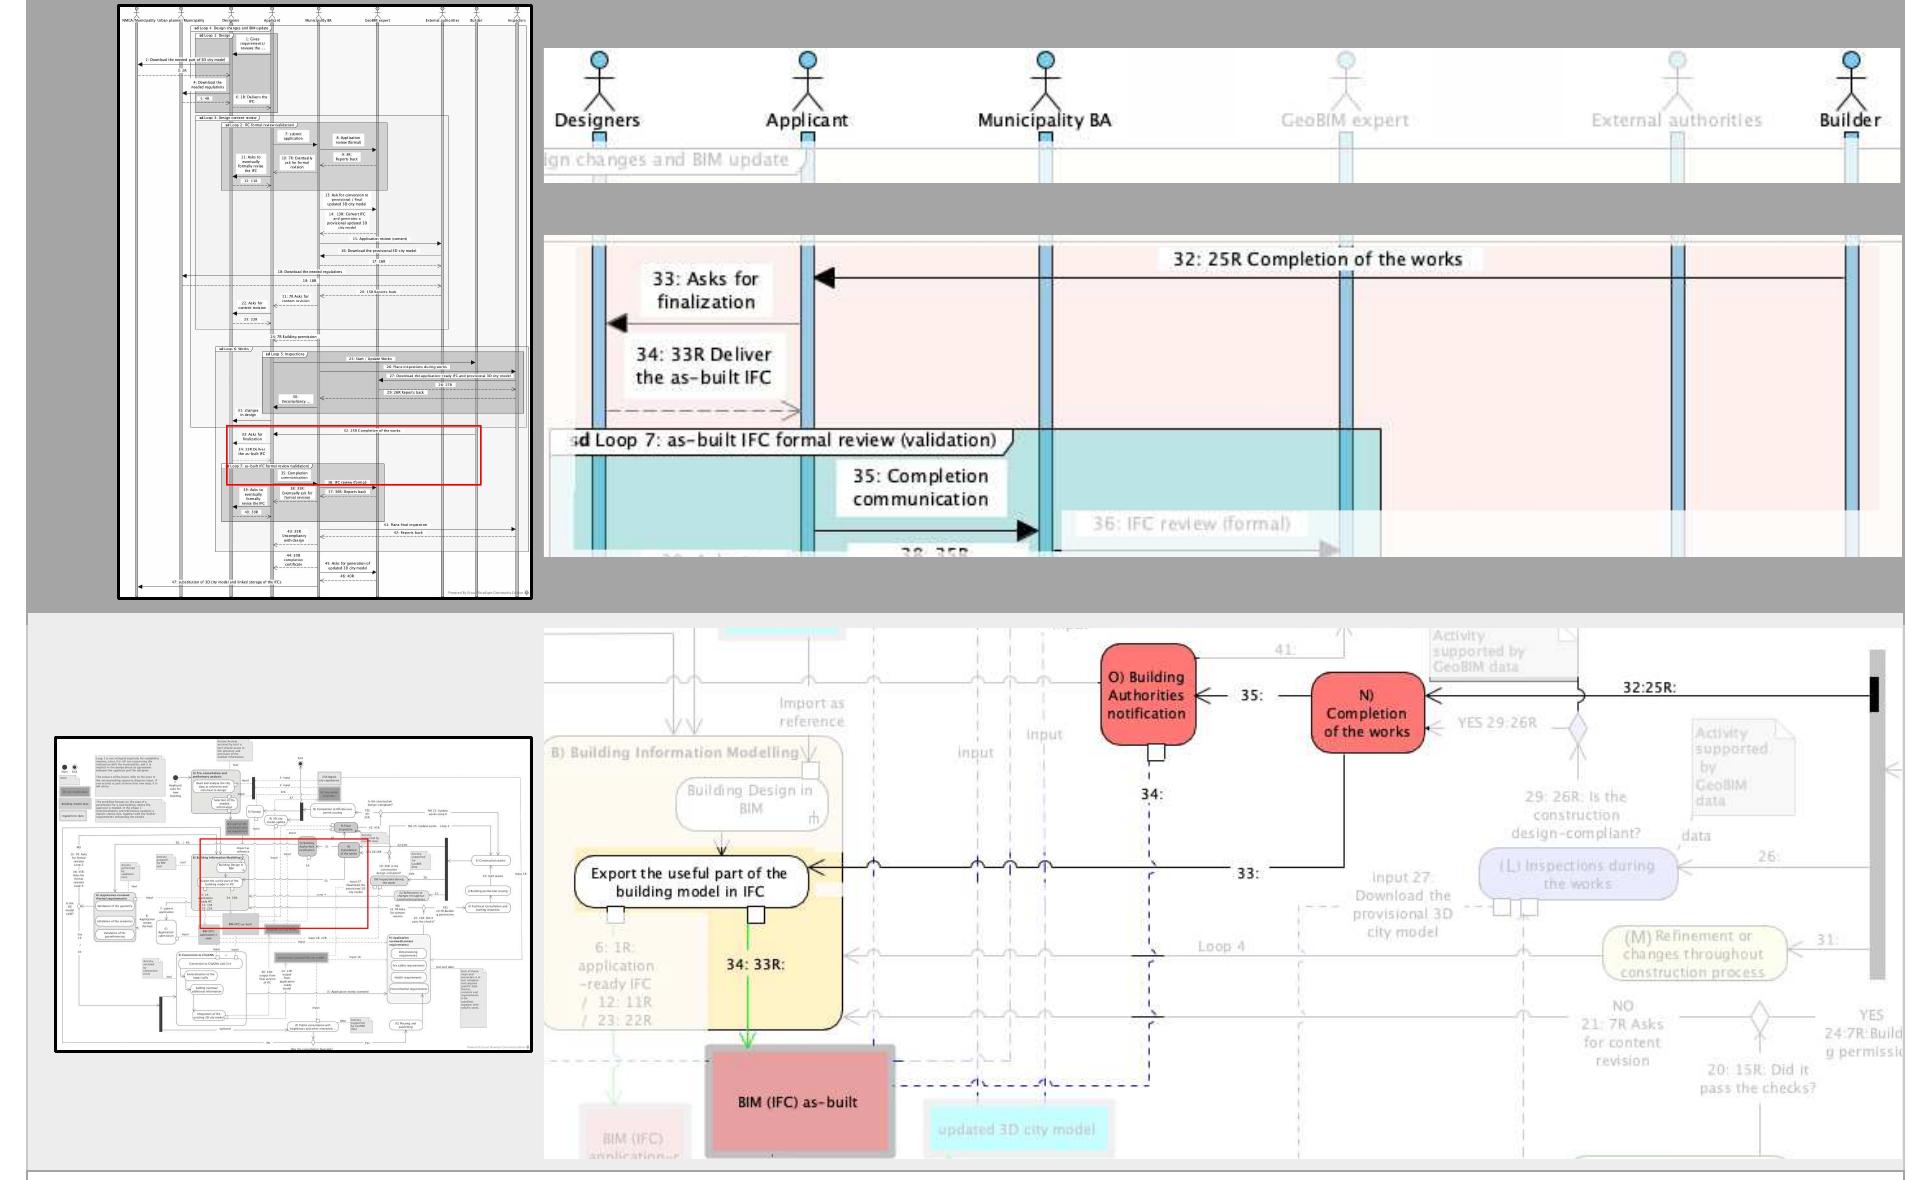This screenshot has width=1919, height=1180.
Task: Click faded message '36: IFC review (formal)'
Action: tap(1190, 523)
